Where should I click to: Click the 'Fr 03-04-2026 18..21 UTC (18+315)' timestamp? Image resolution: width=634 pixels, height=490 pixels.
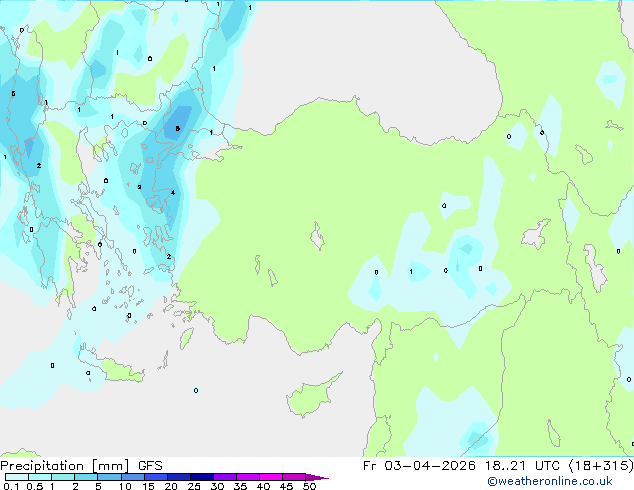(x=498, y=466)
